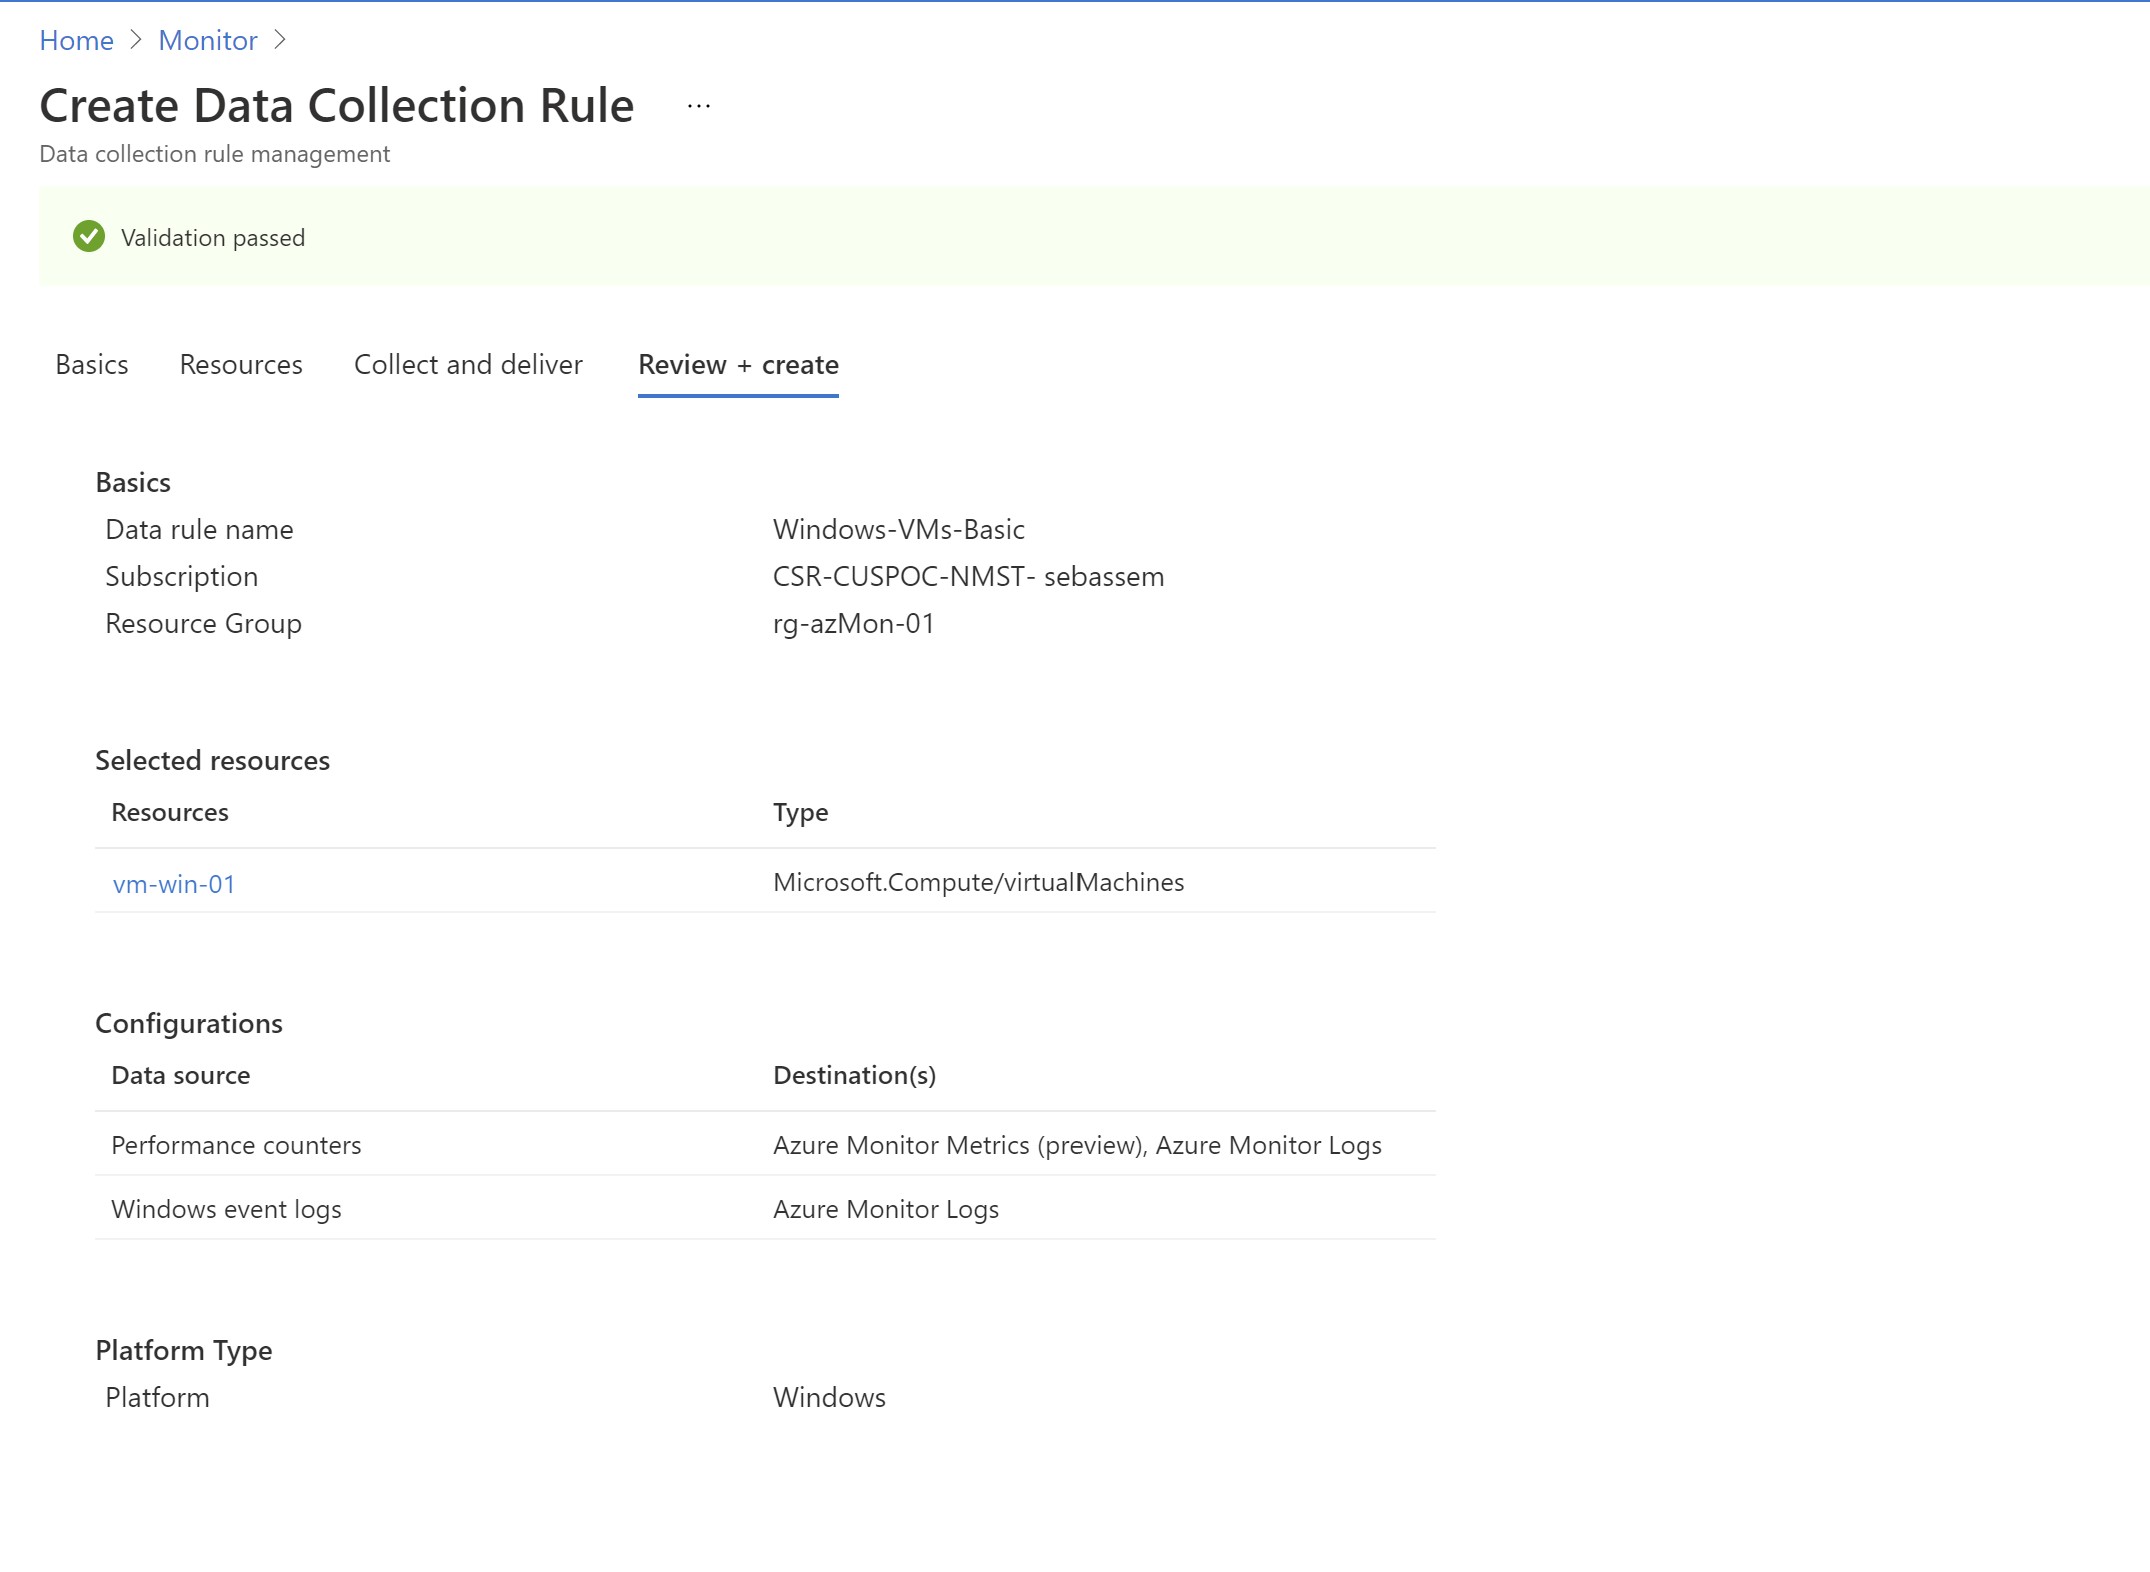Switch to the Resources tab
Viewport: 2150px width, 1572px height.
(x=241, y=365)
